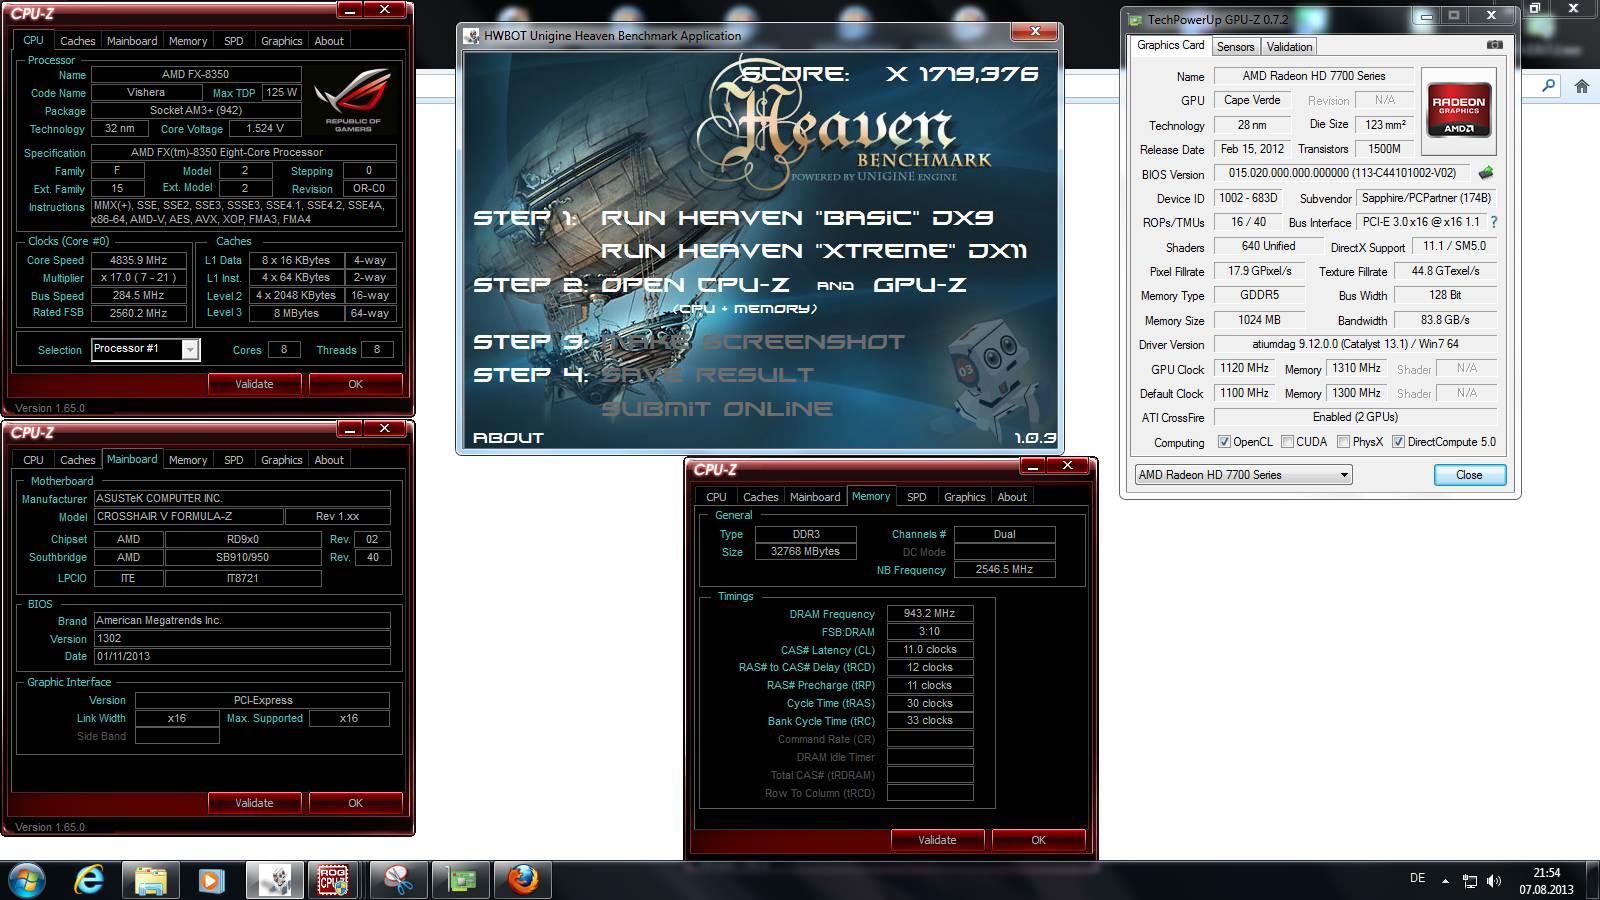Open Windows Explorer folder icon in taskbar

[x=150, y=880]
